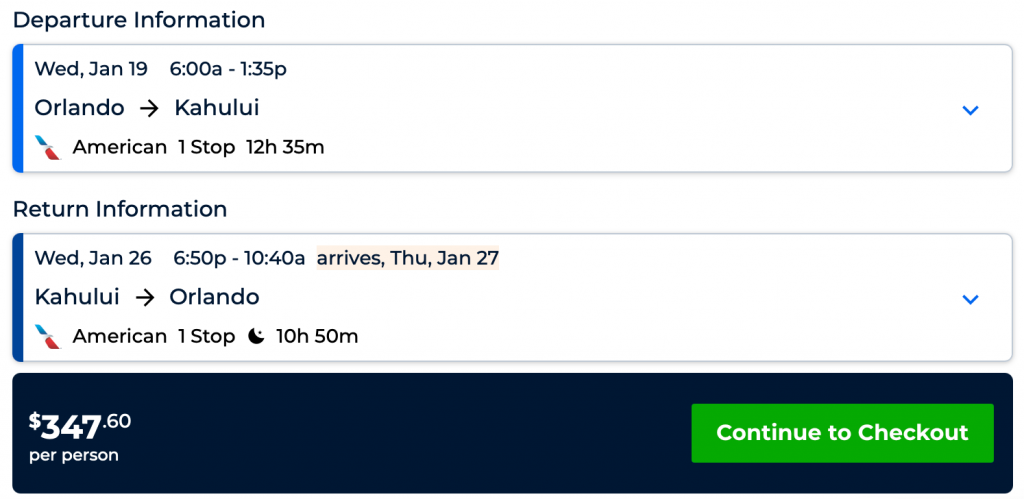Click the arrow between Kahului and Orlando

144,297
